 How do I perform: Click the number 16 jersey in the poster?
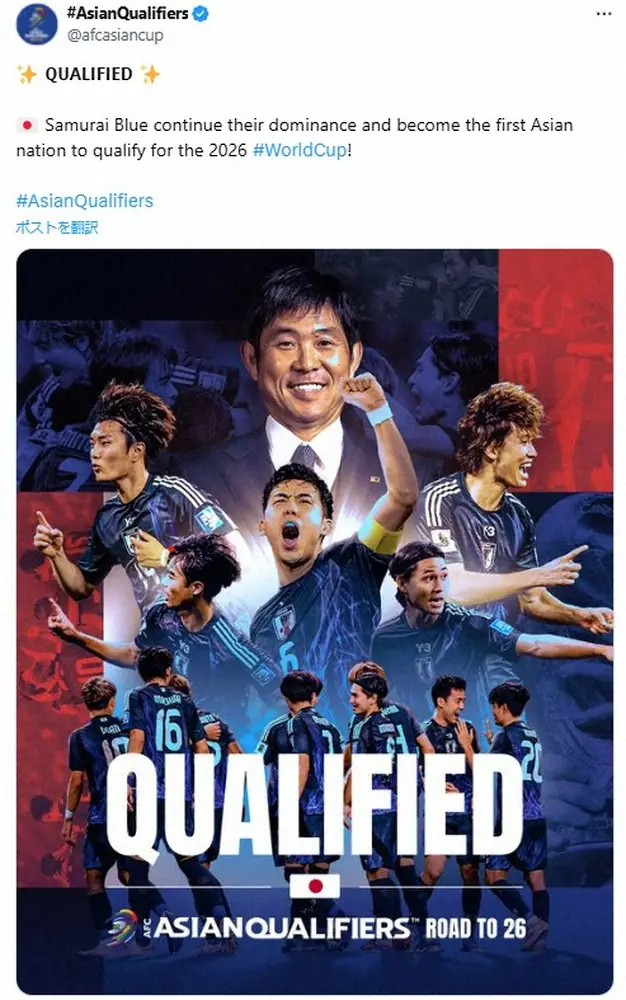(x=168, y=731)
